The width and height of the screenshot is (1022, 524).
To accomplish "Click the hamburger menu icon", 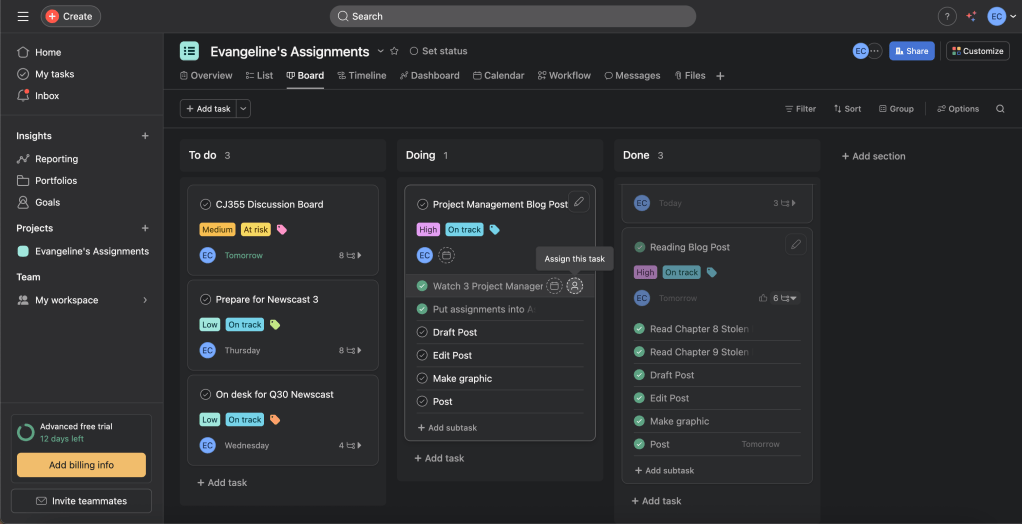I will (x=23, y=16).
